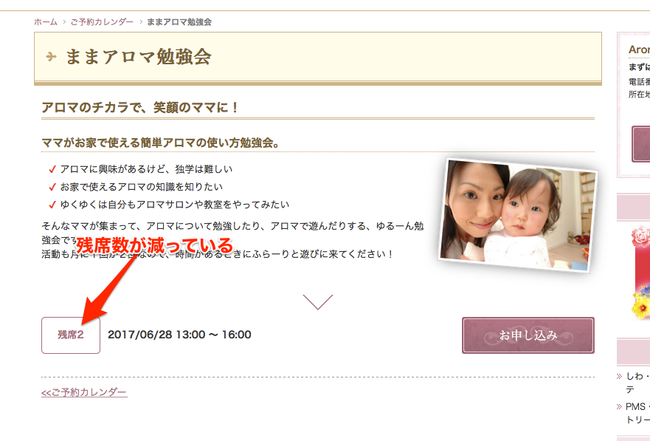Click the ホーム breadcrumb link

pos(46,22)
